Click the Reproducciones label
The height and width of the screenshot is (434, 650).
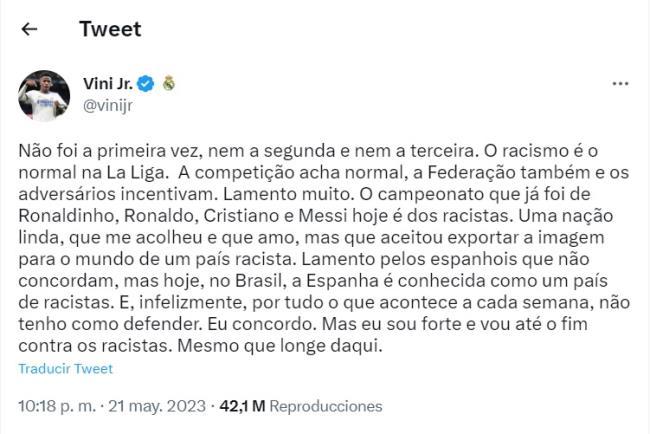click(326, 406)
